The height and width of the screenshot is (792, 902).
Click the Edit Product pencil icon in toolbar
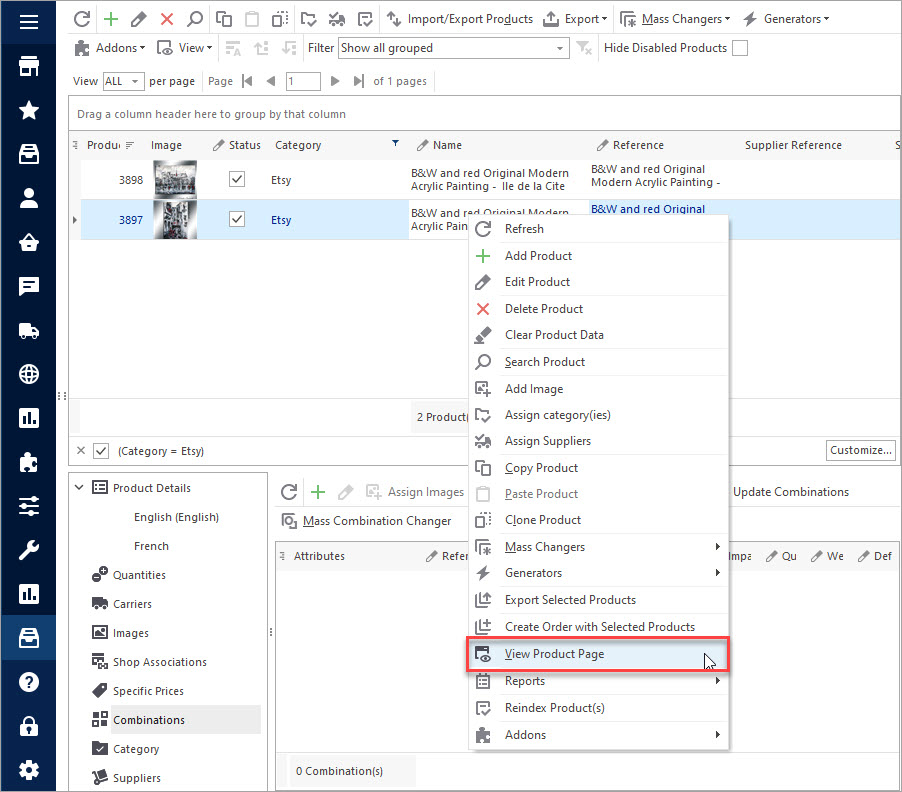[x=139, y=19]
